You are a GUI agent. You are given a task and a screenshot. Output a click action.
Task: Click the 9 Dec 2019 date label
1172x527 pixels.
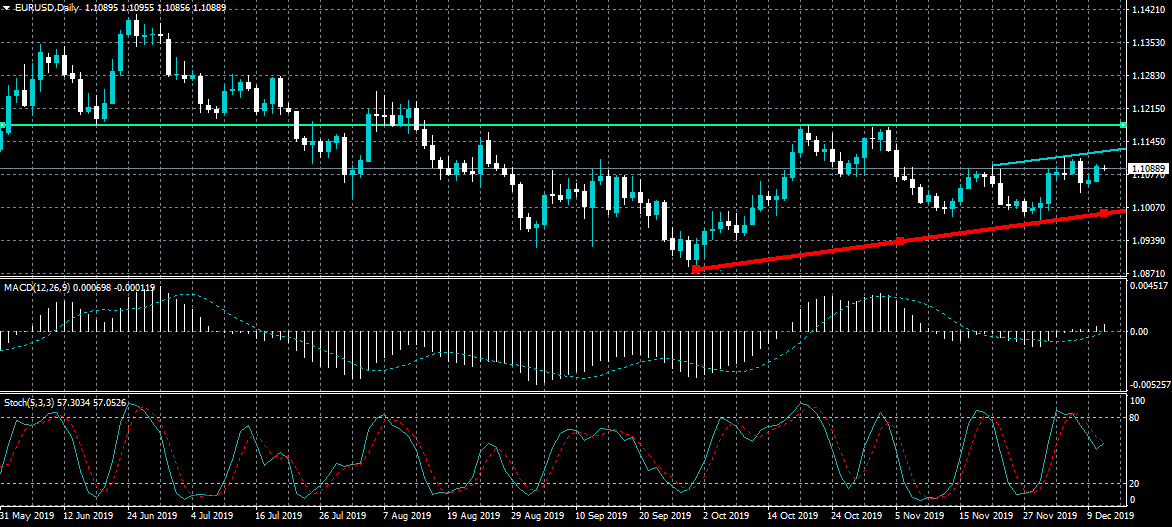[x=1111, y=516]
